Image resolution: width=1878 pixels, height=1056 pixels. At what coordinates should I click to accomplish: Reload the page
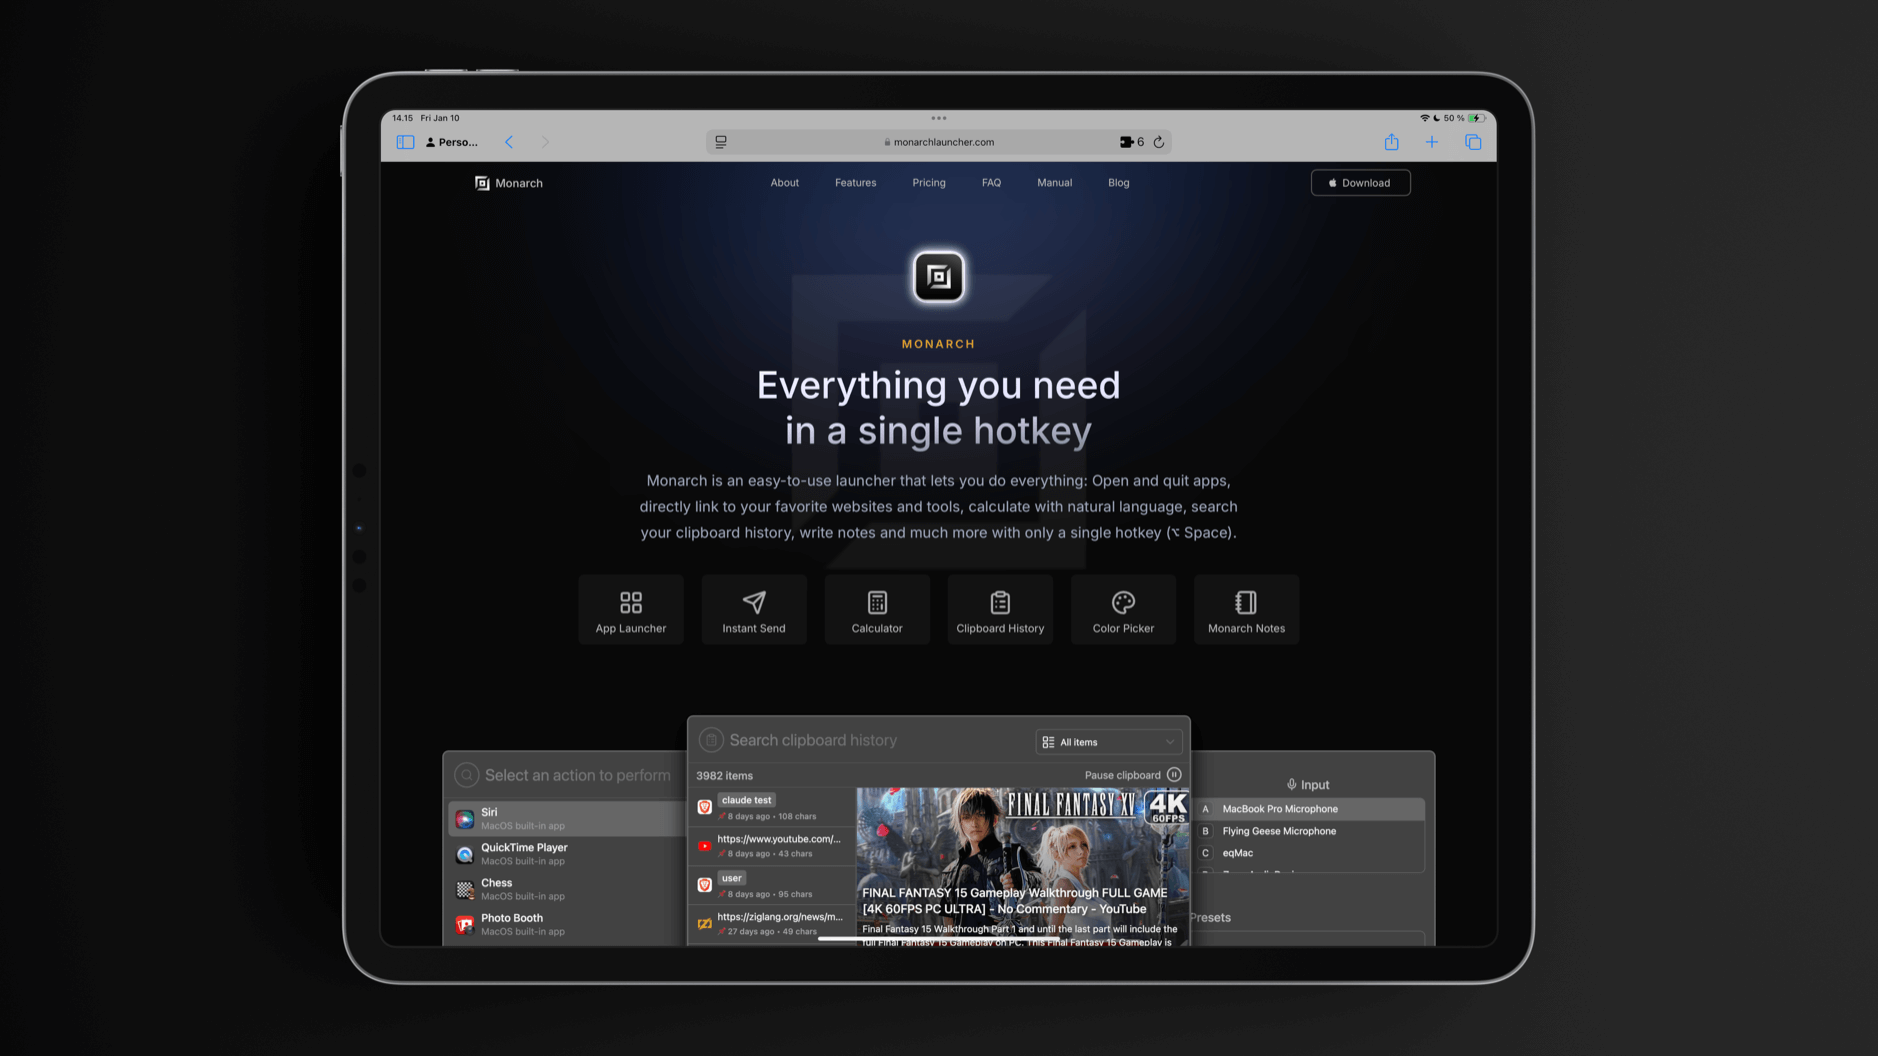(1159, 142)
